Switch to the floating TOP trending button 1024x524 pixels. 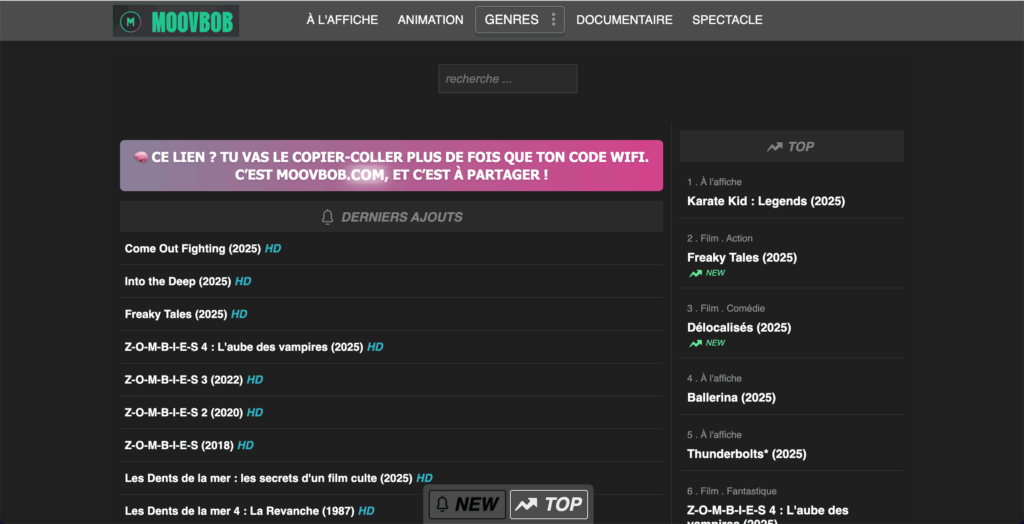(x=548, y=505)
